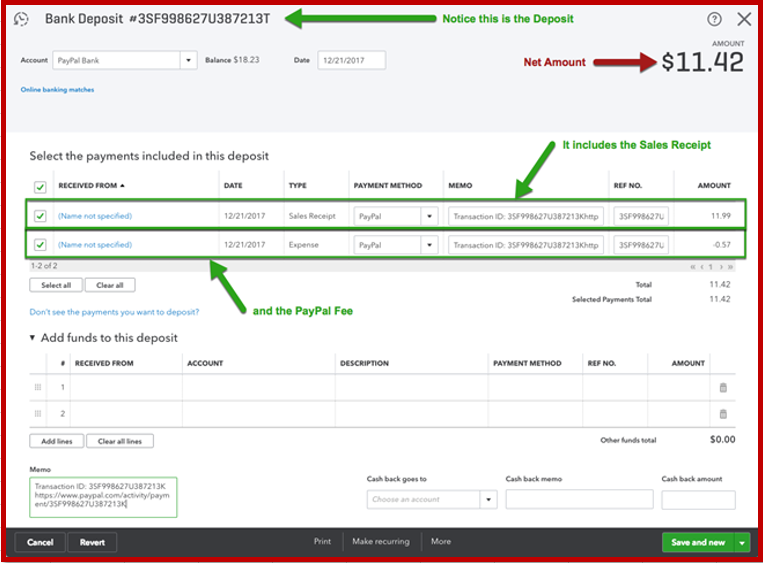This screenshot has width=763, height=563.
Task: Open the help question mark icon
Action: click(714, 19)
